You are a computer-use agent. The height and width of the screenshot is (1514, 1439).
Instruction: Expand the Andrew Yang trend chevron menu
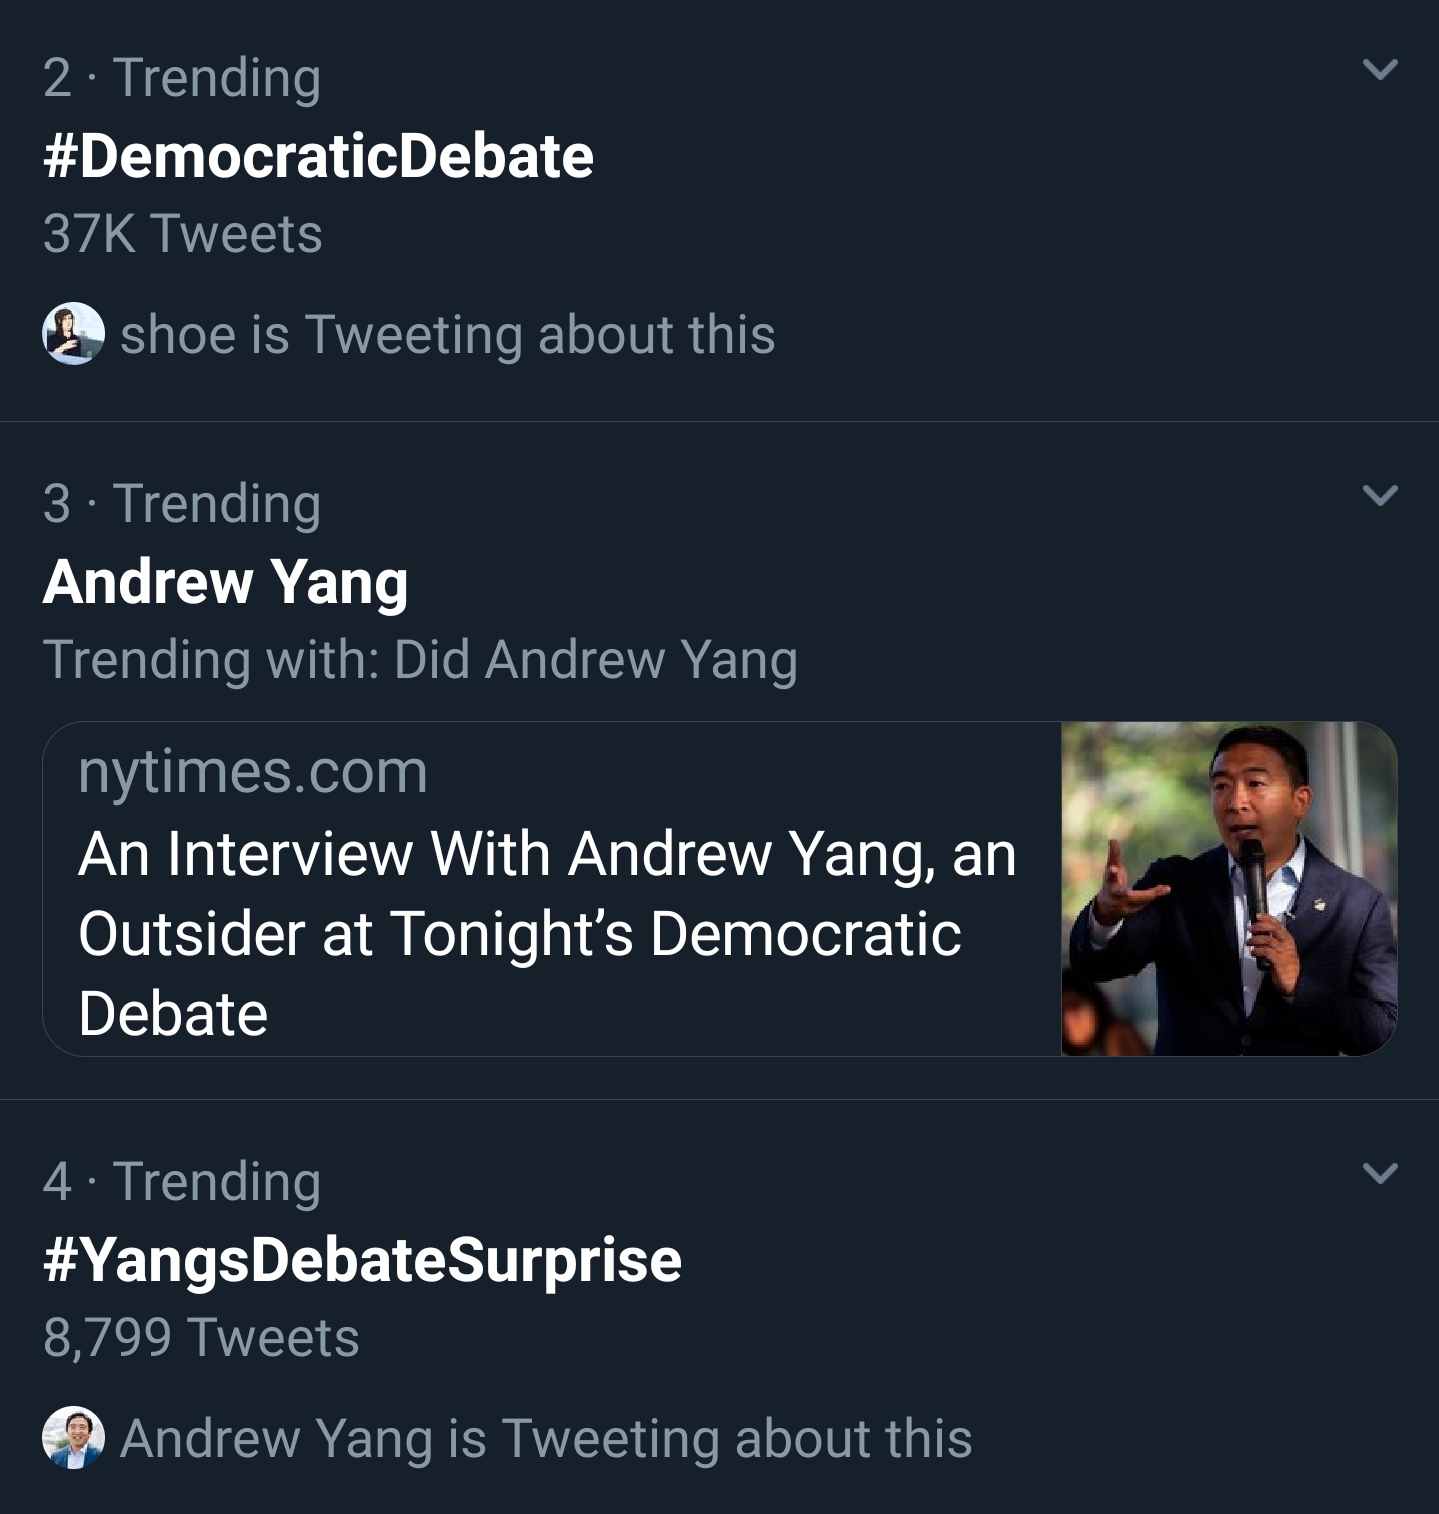coord(1380,495)
